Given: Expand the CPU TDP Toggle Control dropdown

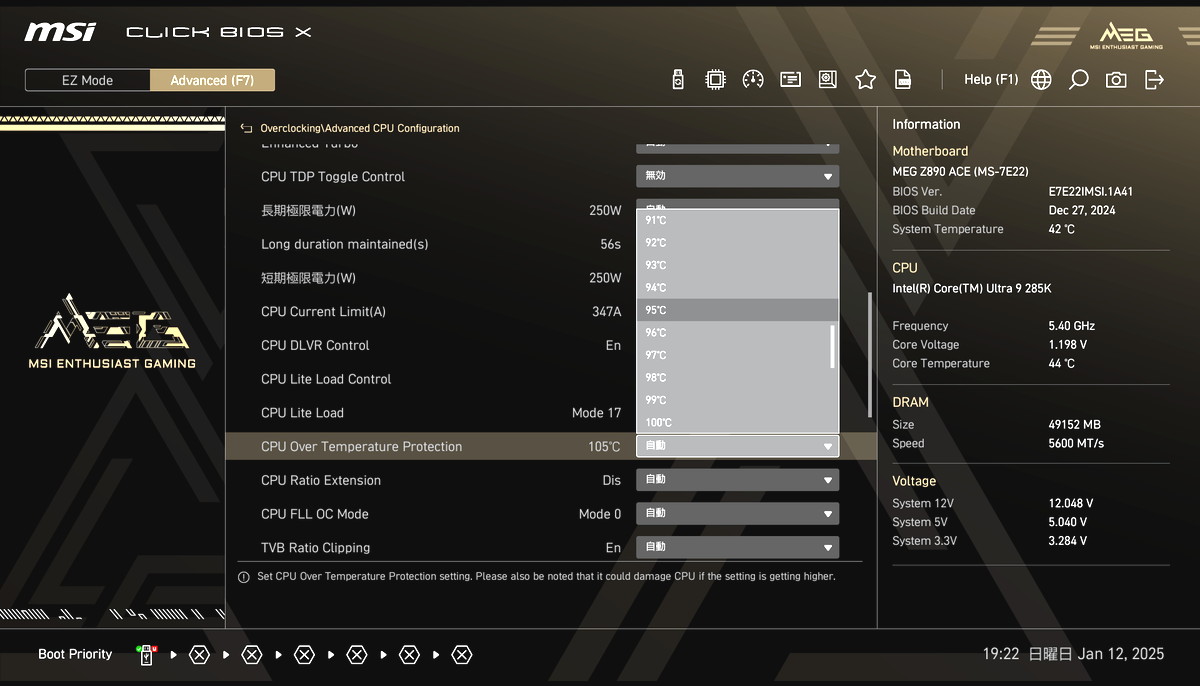Looking at the screenshot, I should (737, 176).
